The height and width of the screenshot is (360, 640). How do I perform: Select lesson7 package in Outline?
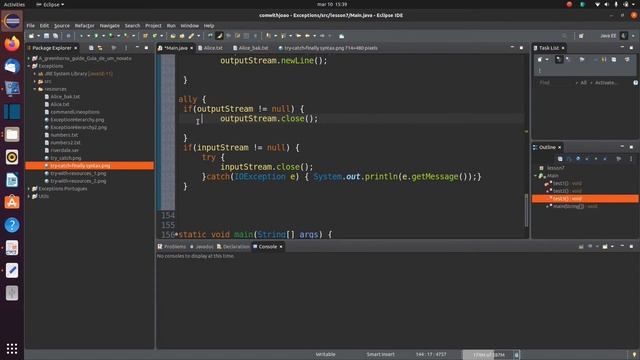tap(556, 168)
